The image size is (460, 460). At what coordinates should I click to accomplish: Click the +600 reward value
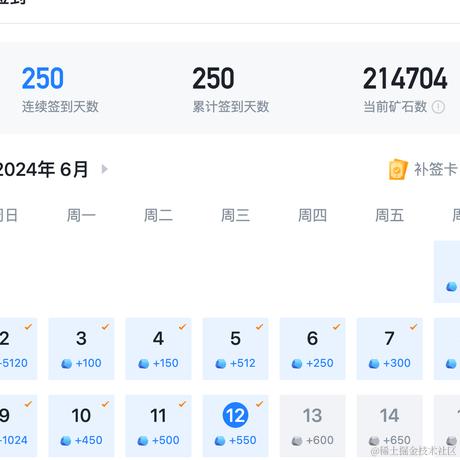pyautogui.click(x=320, y=440)
